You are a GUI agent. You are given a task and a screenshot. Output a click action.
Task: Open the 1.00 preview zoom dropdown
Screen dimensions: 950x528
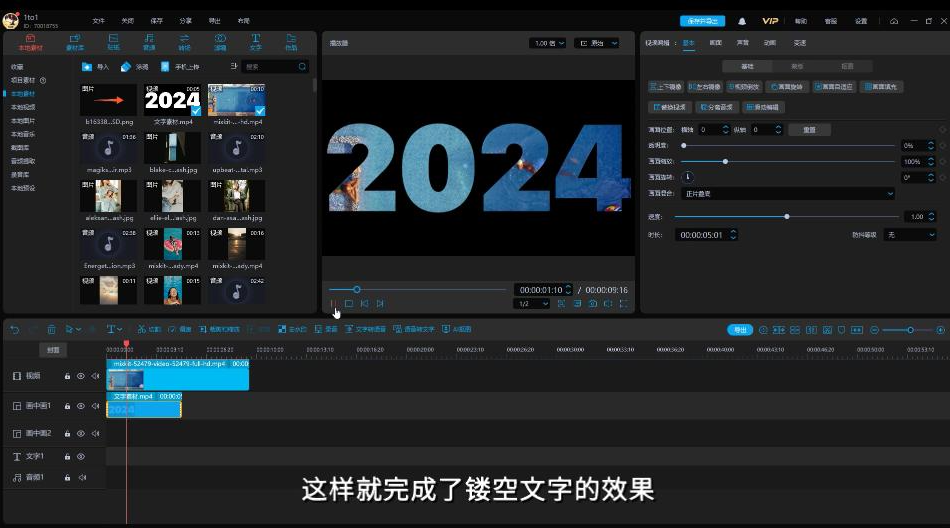coord(547,43)
